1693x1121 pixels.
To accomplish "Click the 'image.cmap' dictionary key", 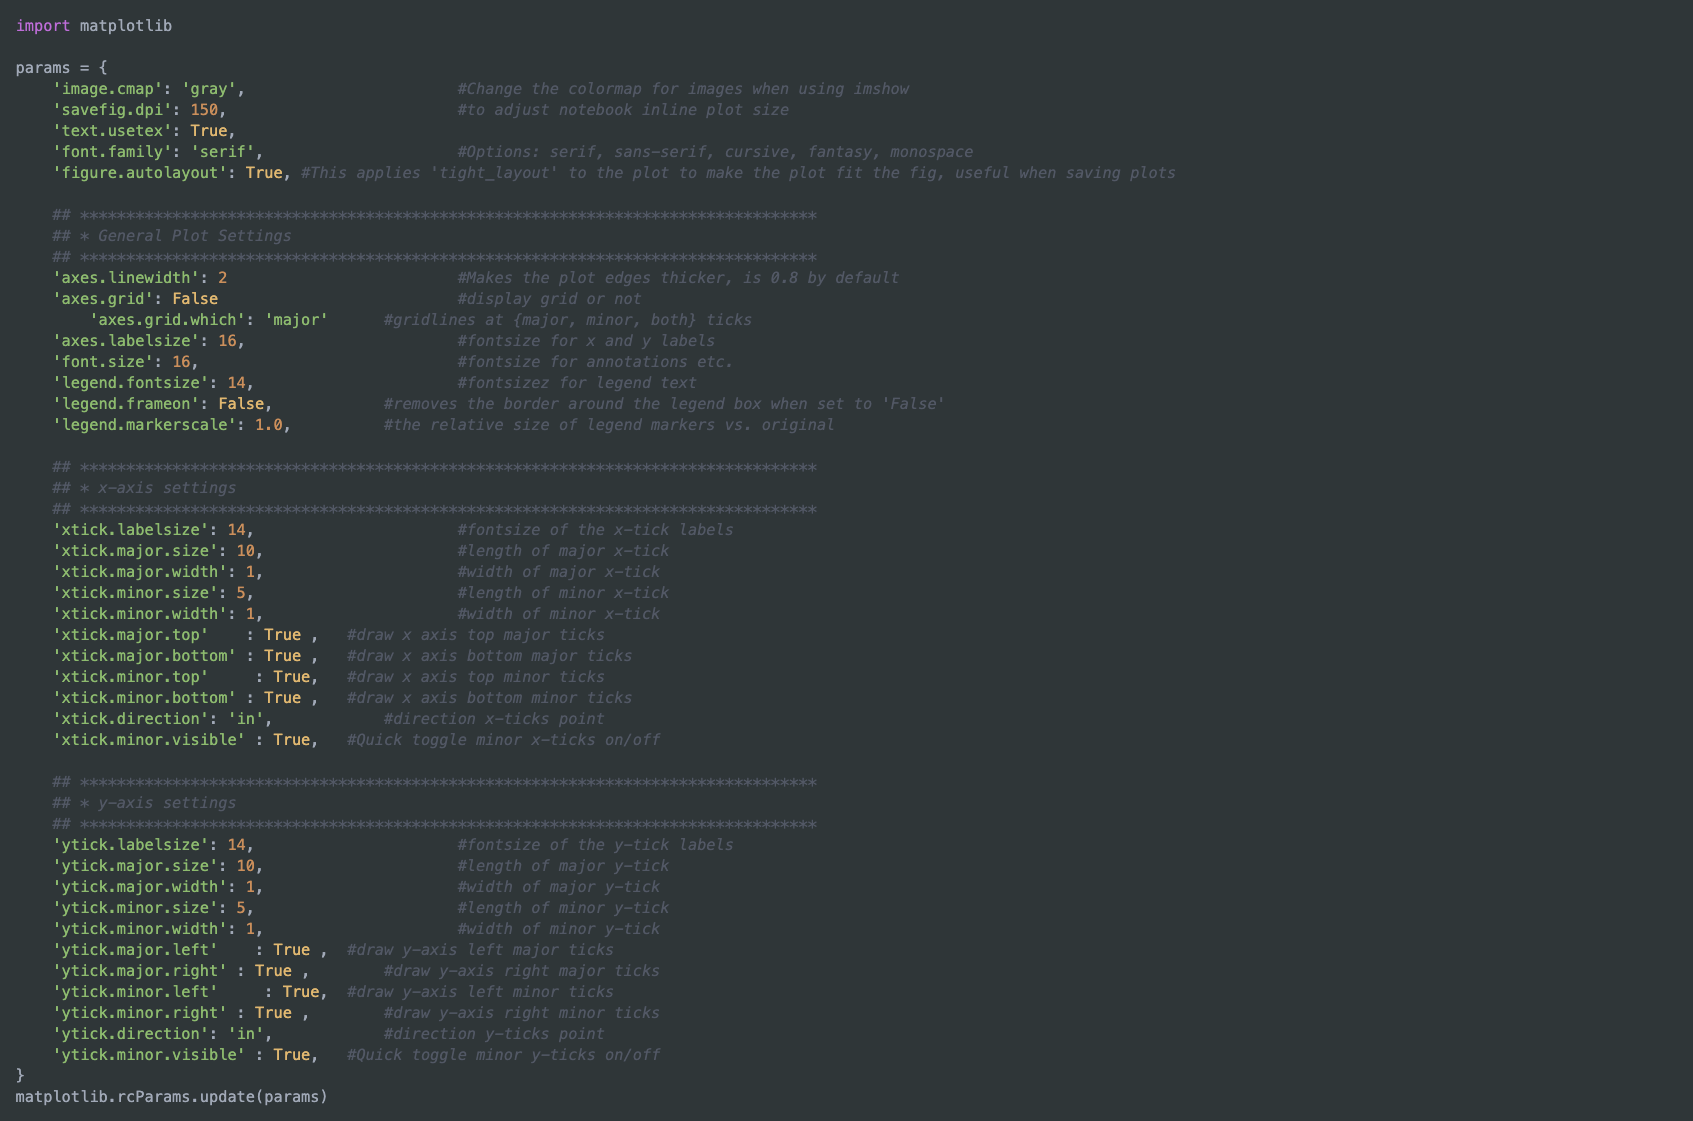I will click(x=107, y=89).
